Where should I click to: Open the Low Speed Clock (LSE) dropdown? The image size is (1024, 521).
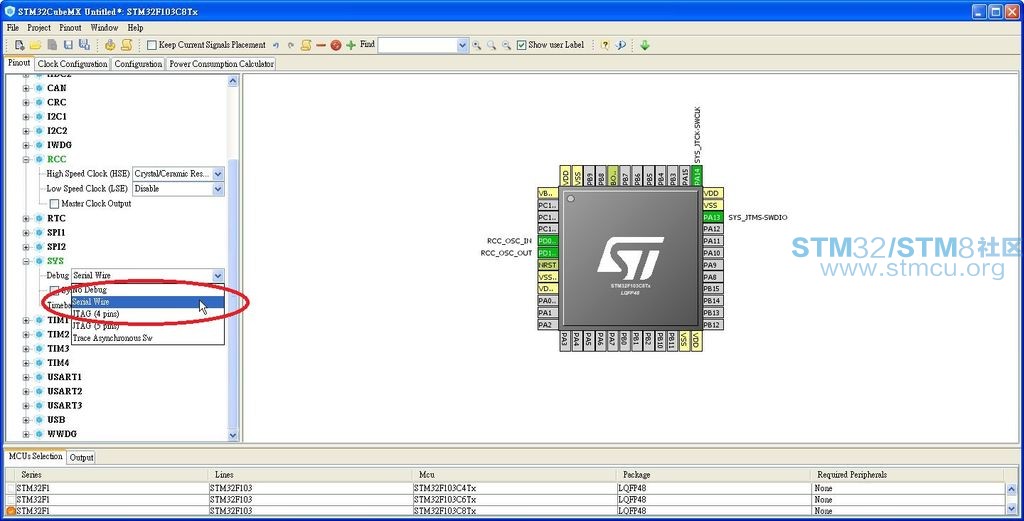(x=217, y=189)
